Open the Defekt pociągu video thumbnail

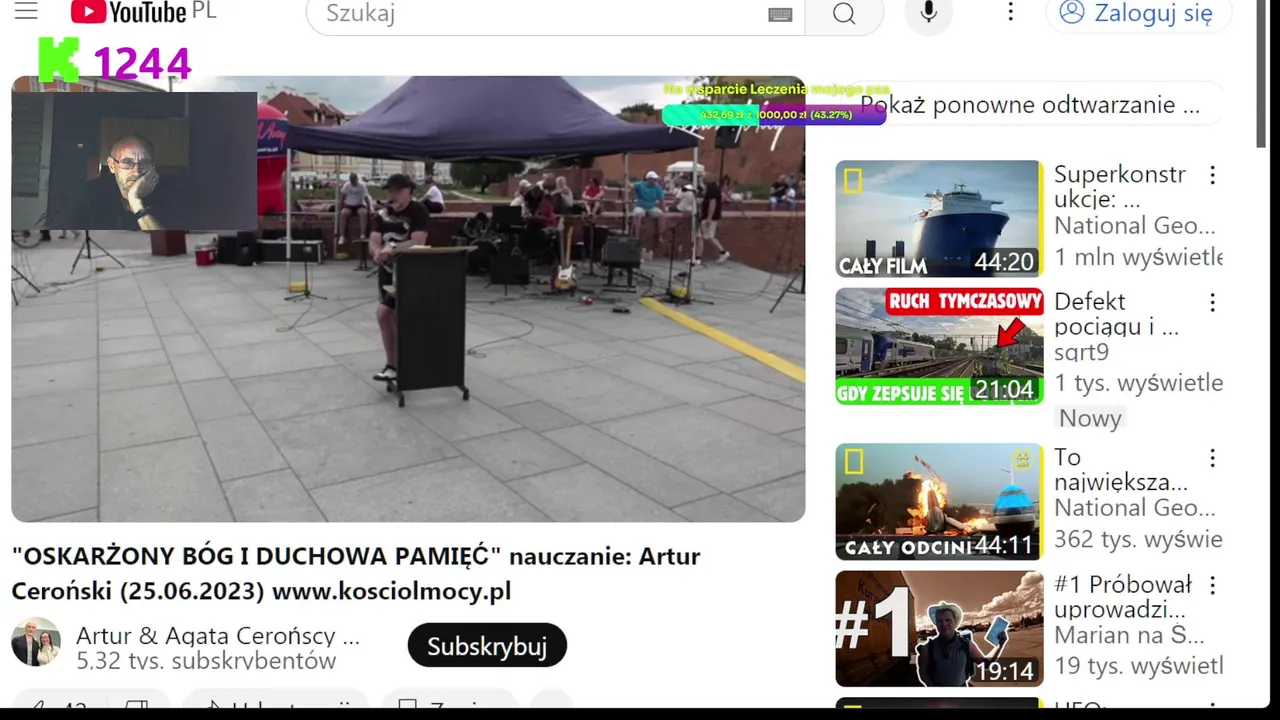point(939,346)
